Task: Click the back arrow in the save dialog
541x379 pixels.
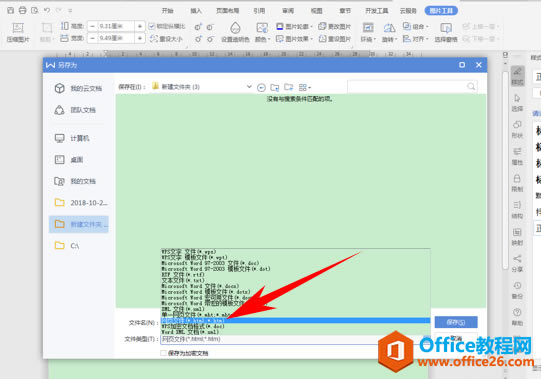Action: coord(261,88)
